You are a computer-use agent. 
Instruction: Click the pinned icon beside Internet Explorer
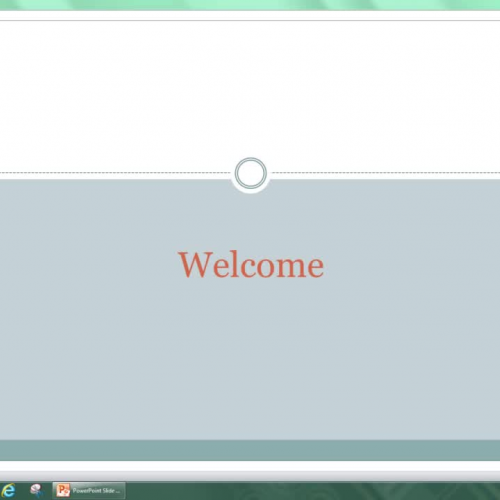coord(36,491)
